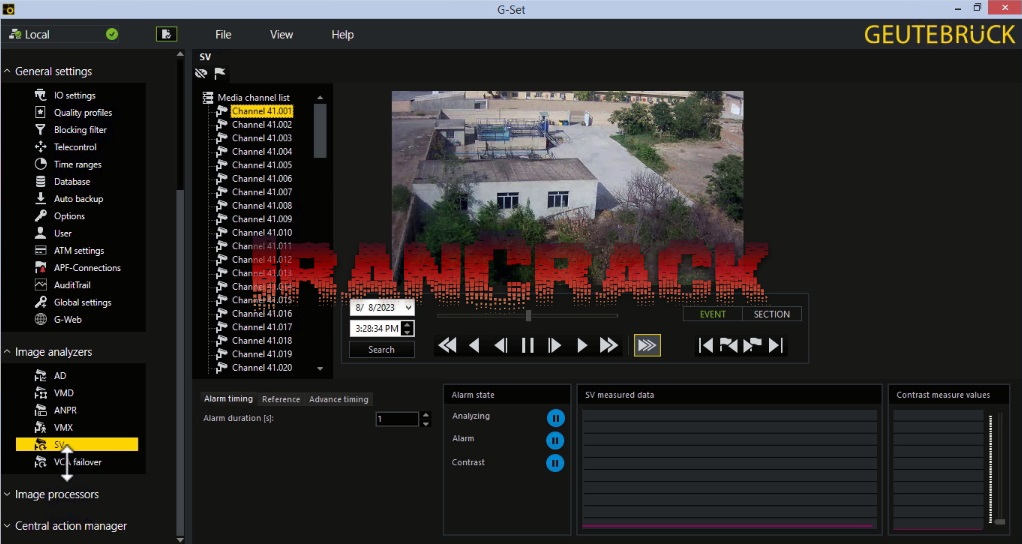The image size is (1022, 544).
Task: Pause the video playback
Action: (528, 345)
